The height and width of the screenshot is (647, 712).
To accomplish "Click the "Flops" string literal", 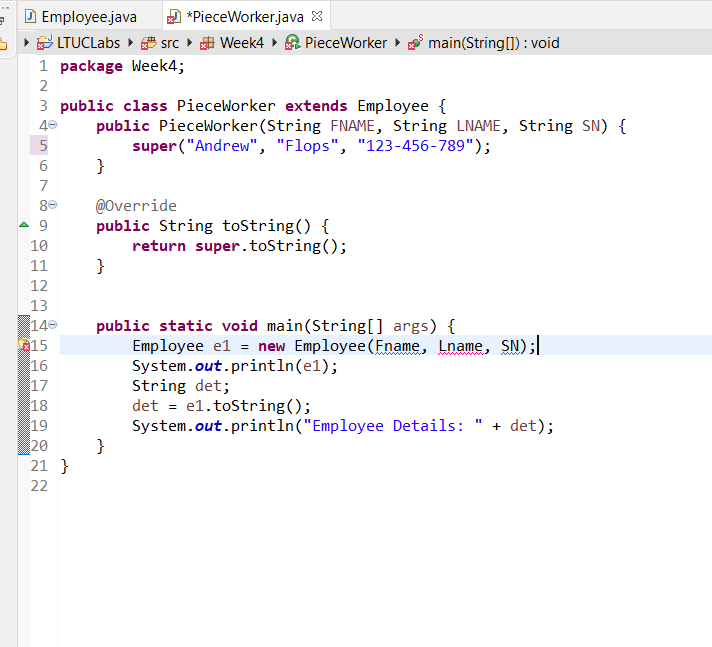I will tap(307, 146).
